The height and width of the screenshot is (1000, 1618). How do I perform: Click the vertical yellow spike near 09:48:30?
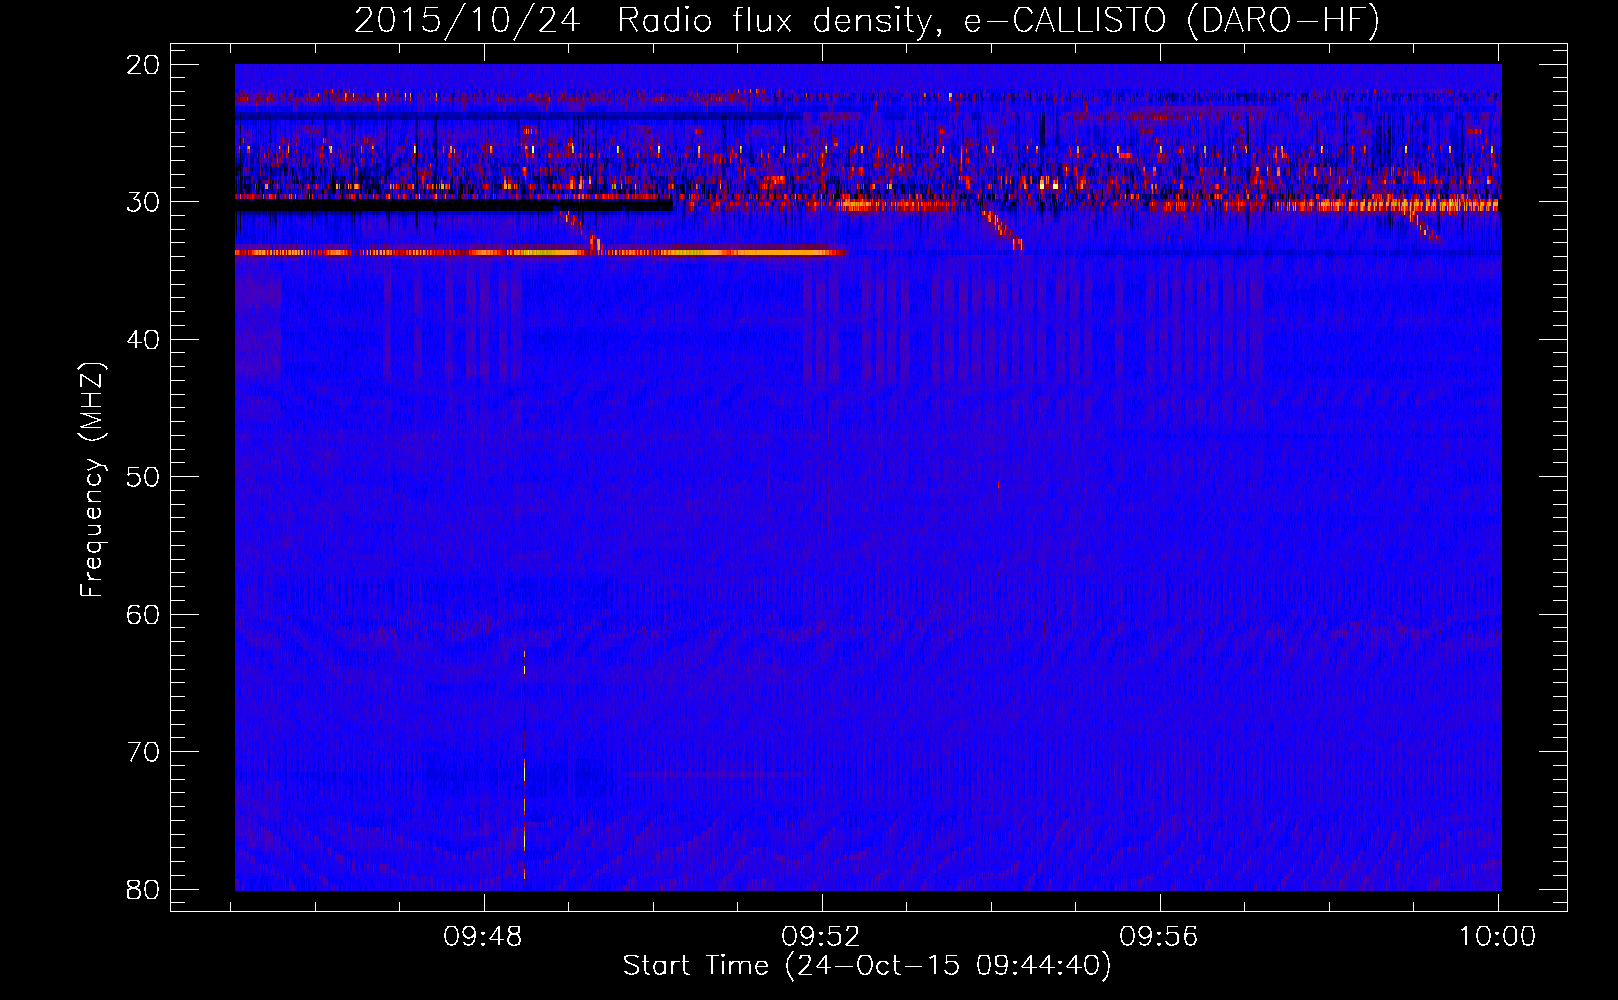click(524, 765)
